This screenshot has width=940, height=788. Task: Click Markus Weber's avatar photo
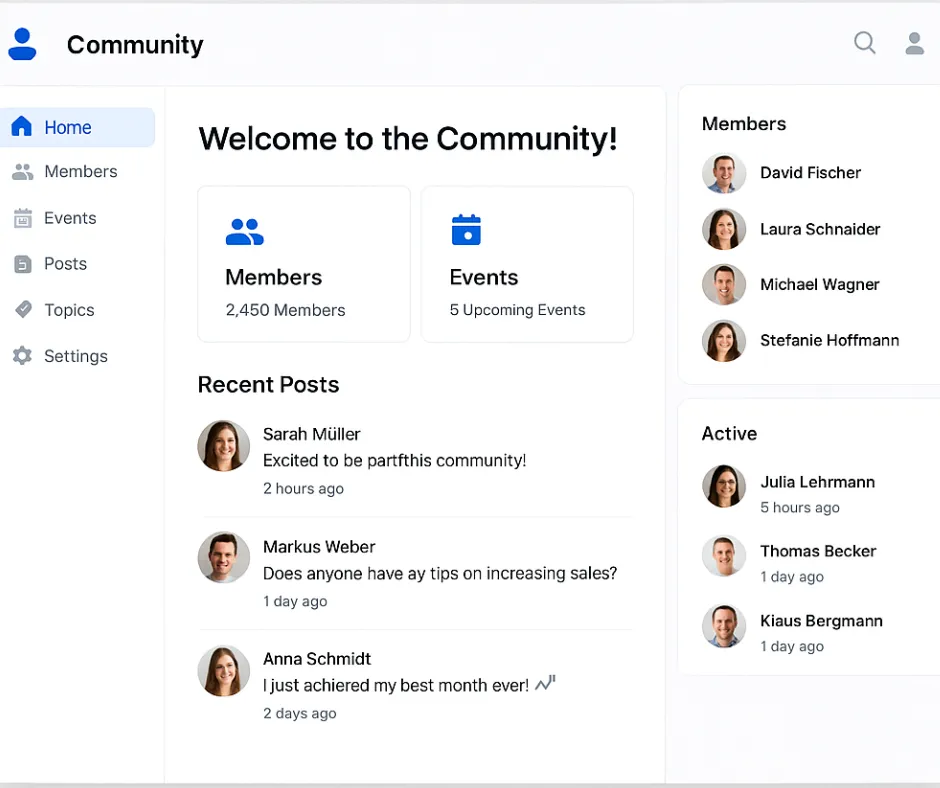224,558
